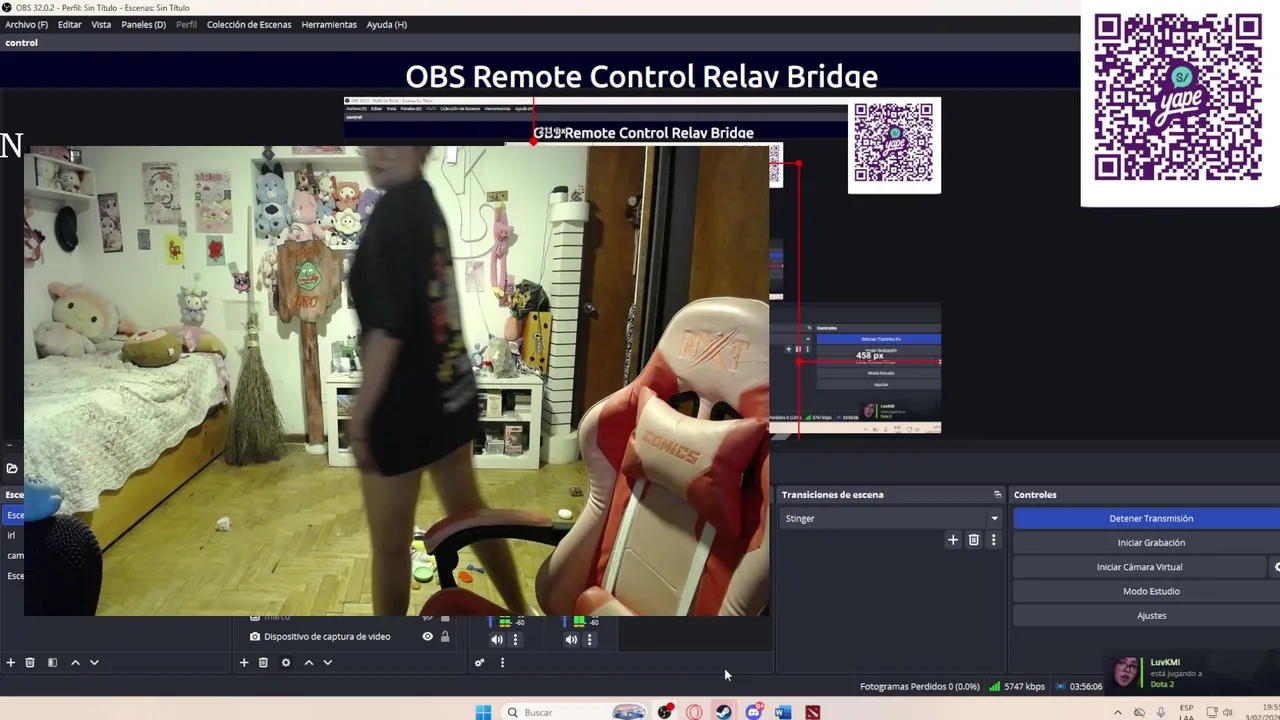Click Iniciar Cámara Virtual button
The width and height of the screenshot is (1280, 720).
click(x=1139, y=567)
